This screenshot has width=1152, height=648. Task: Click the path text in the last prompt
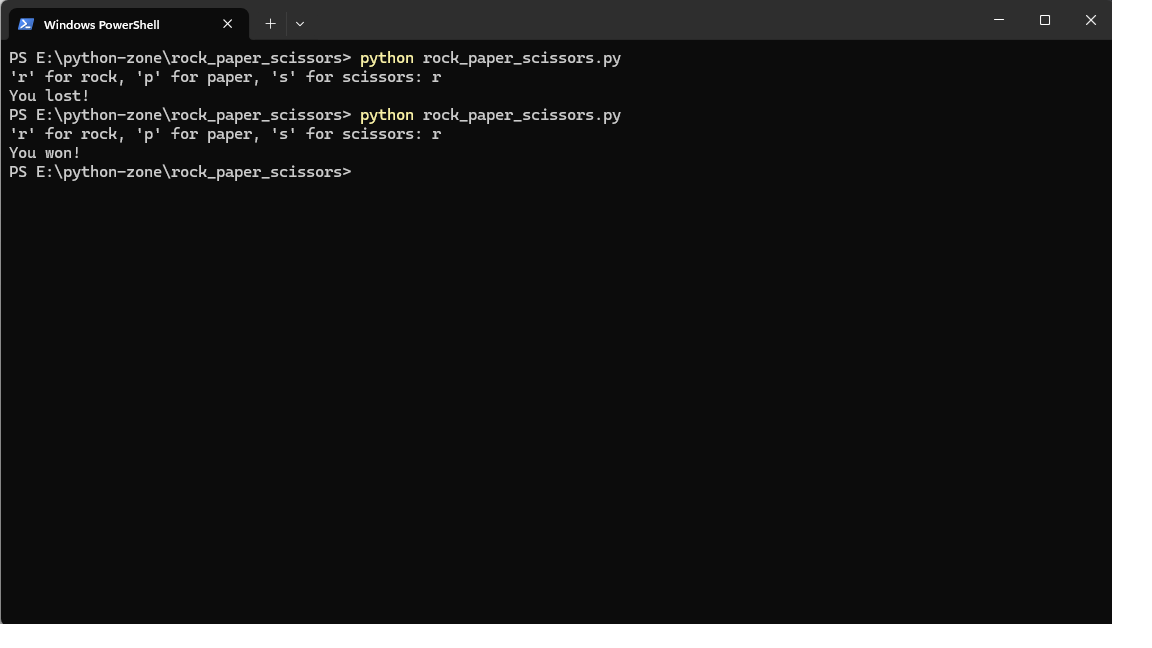pos(190,172)
